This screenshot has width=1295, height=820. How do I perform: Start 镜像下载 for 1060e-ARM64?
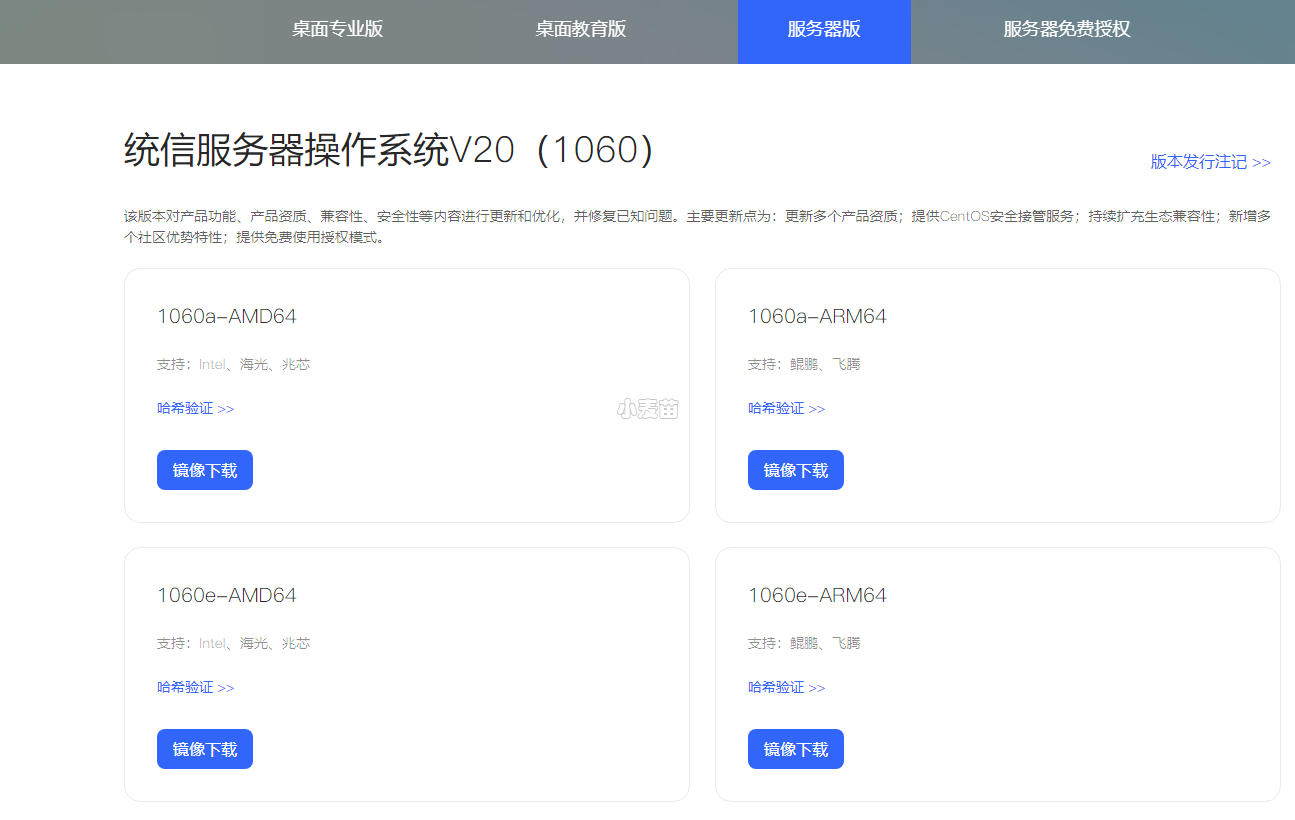[x=796, y=749]
